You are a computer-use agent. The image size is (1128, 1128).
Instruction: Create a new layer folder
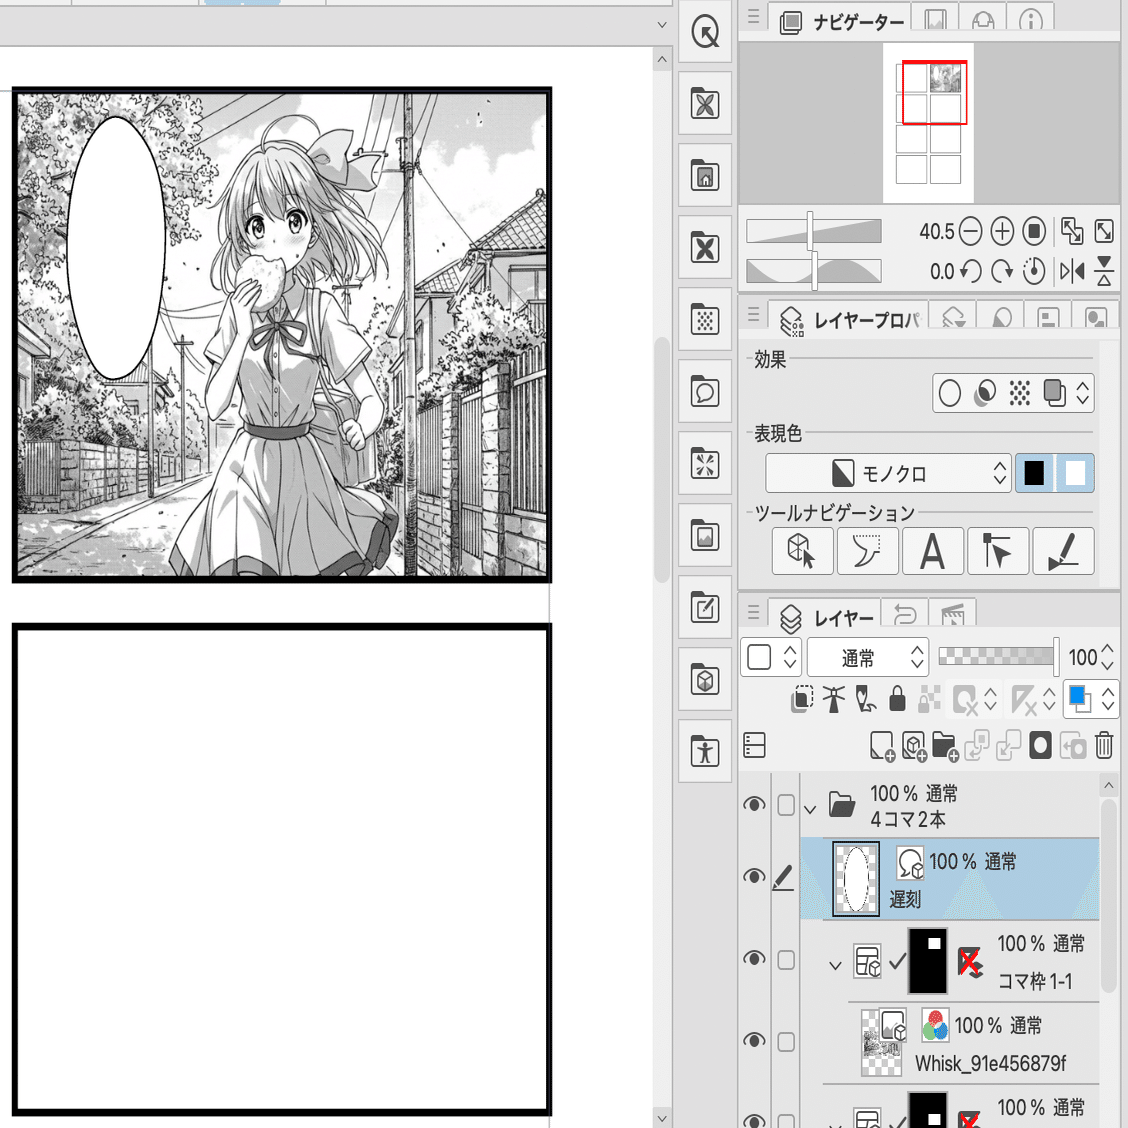point(945,745)
